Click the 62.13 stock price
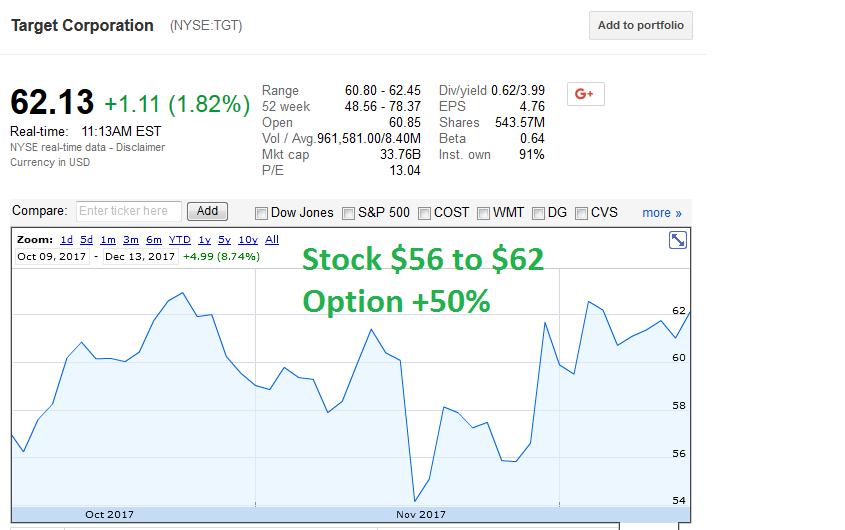This screenshot has height=530, width=845. [x=52, y=102]
